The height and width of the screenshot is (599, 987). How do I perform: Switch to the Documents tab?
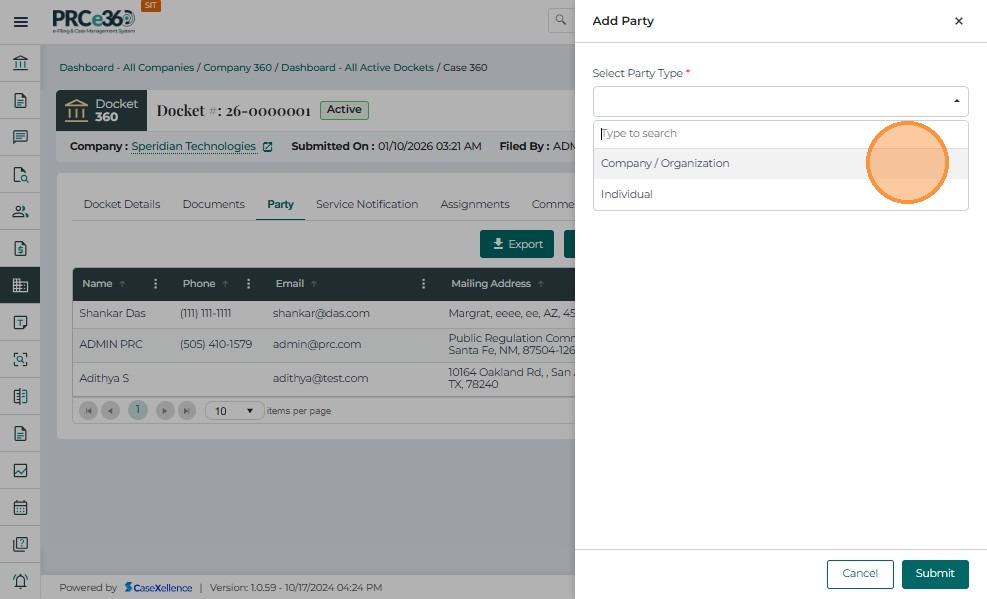click(213, 204)
